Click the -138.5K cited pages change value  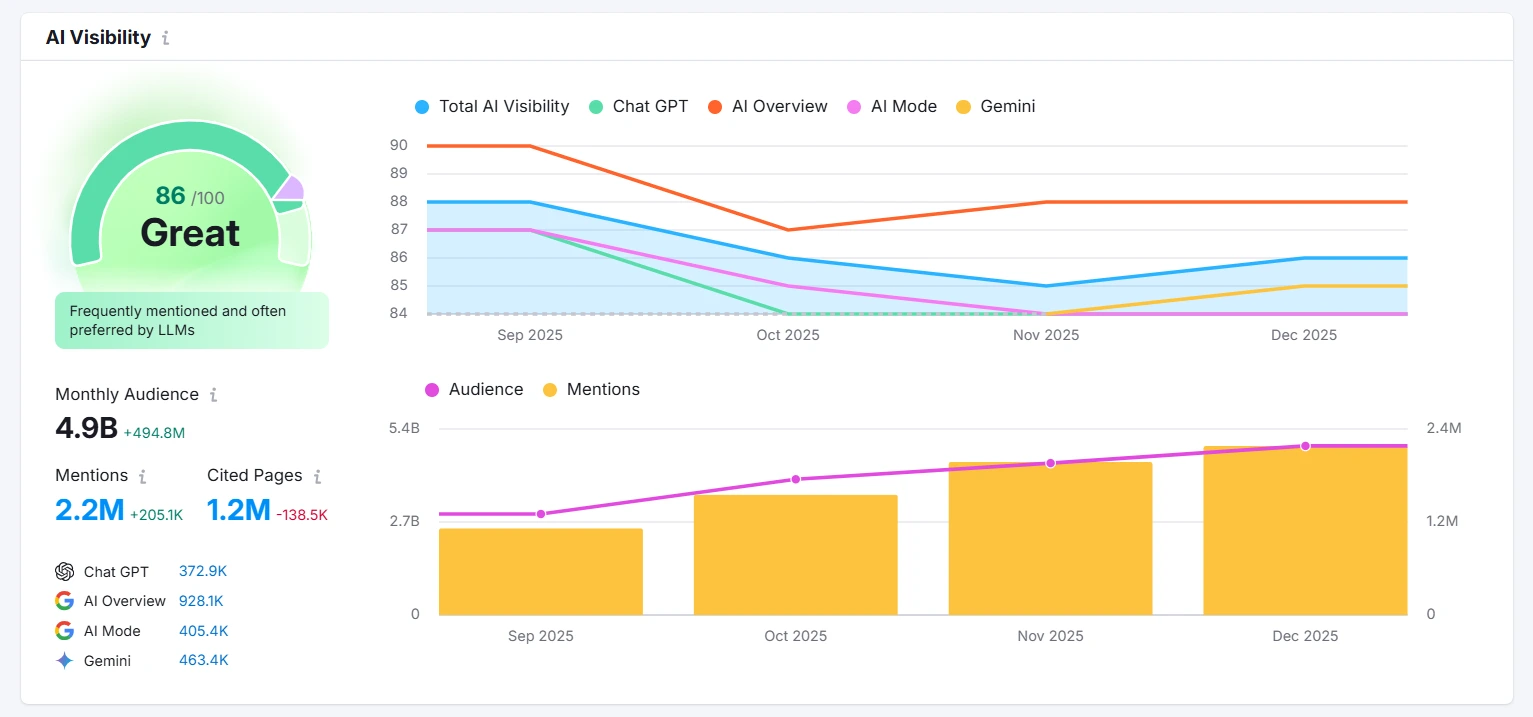click(302, 515)
